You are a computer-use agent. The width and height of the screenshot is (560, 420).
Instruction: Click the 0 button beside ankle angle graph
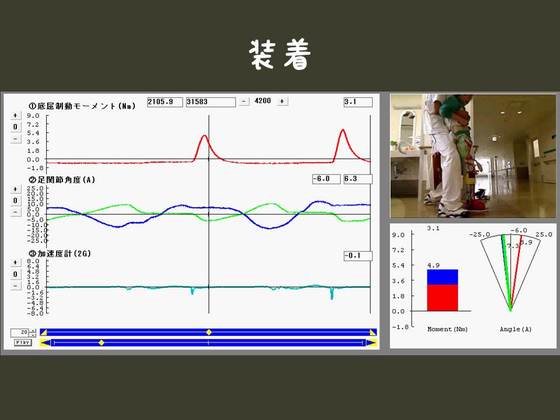tap(15, 201)
